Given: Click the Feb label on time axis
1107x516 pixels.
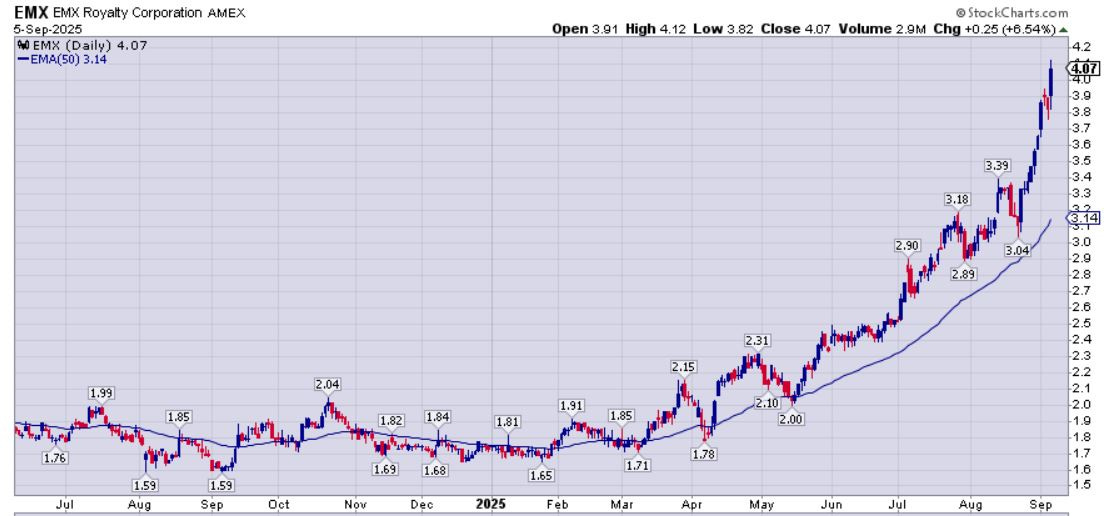Looking at the screenshot, I should 557,505.
